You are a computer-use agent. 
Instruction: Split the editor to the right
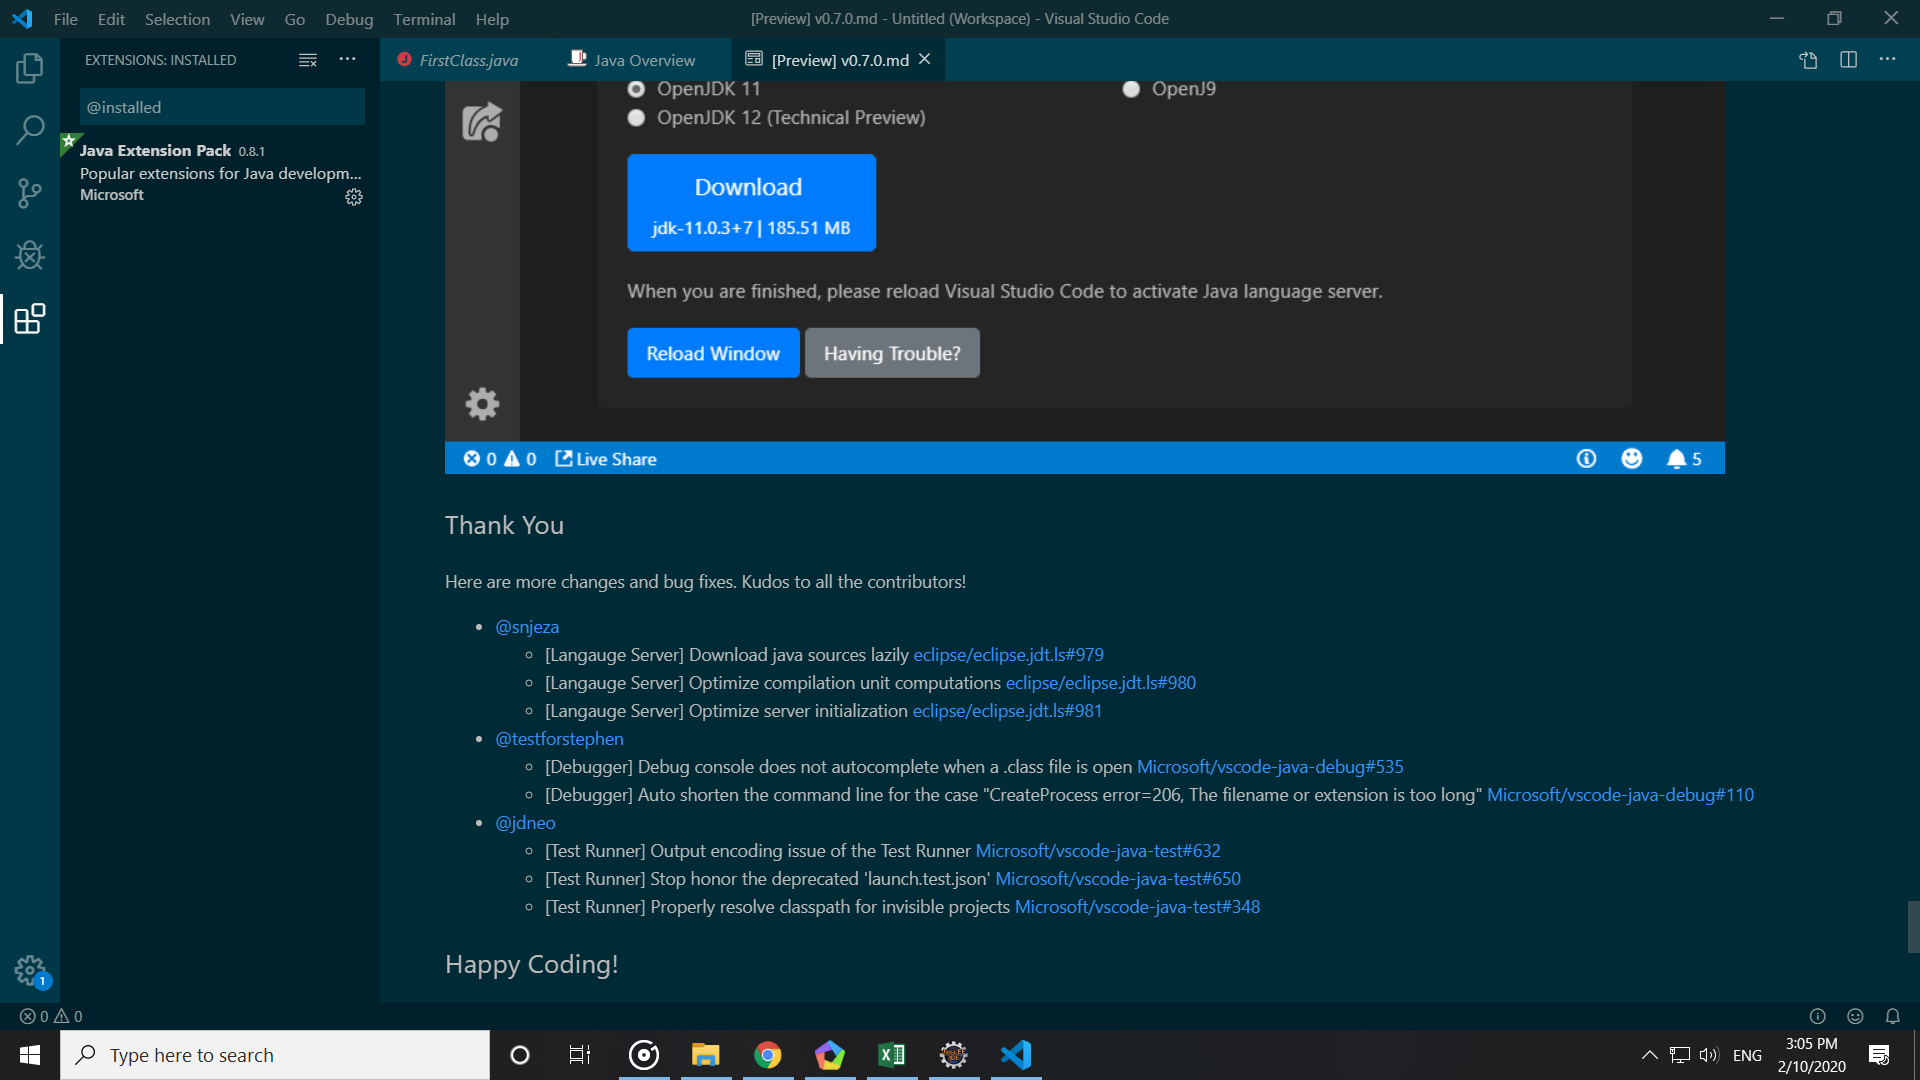tap(1848, 60)
